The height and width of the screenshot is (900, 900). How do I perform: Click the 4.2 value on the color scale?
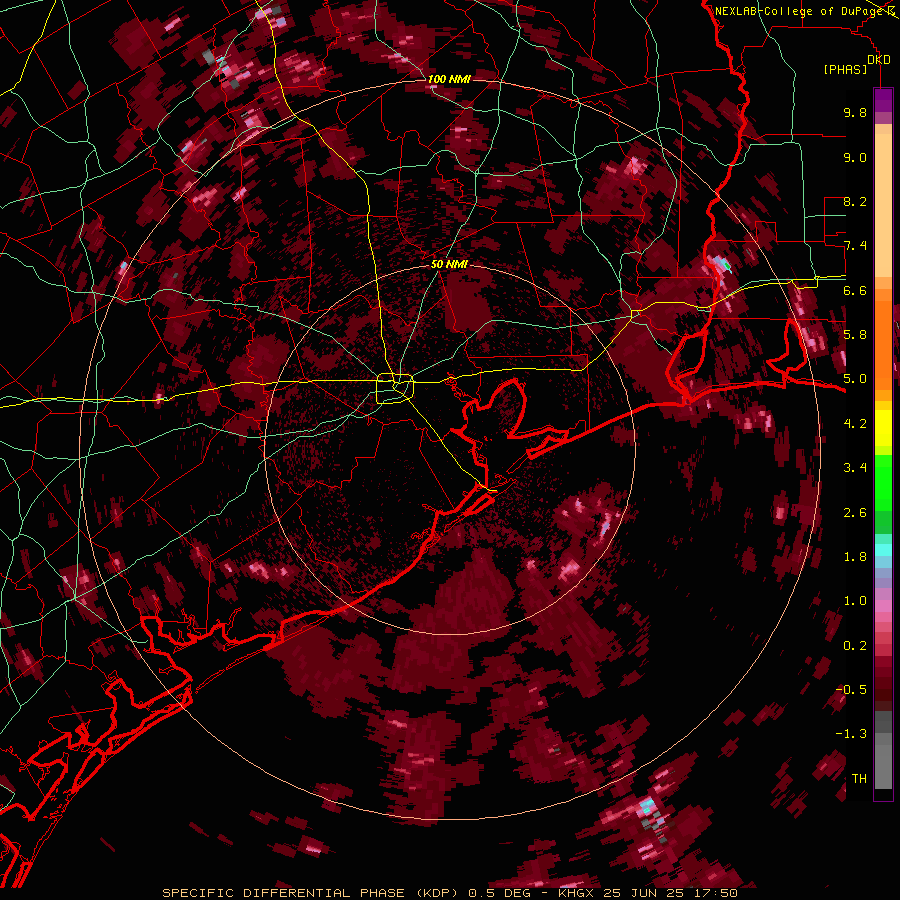[855, 424]
